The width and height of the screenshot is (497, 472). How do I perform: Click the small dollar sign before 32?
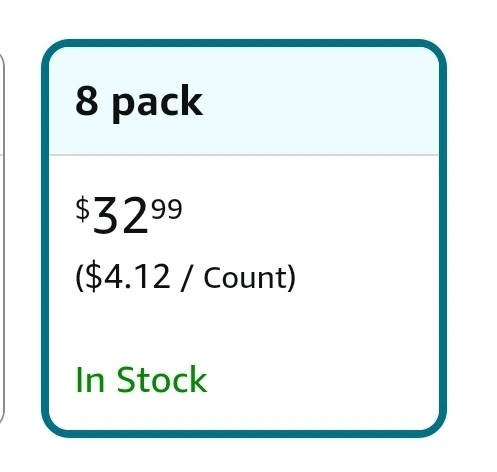point(83,209)
